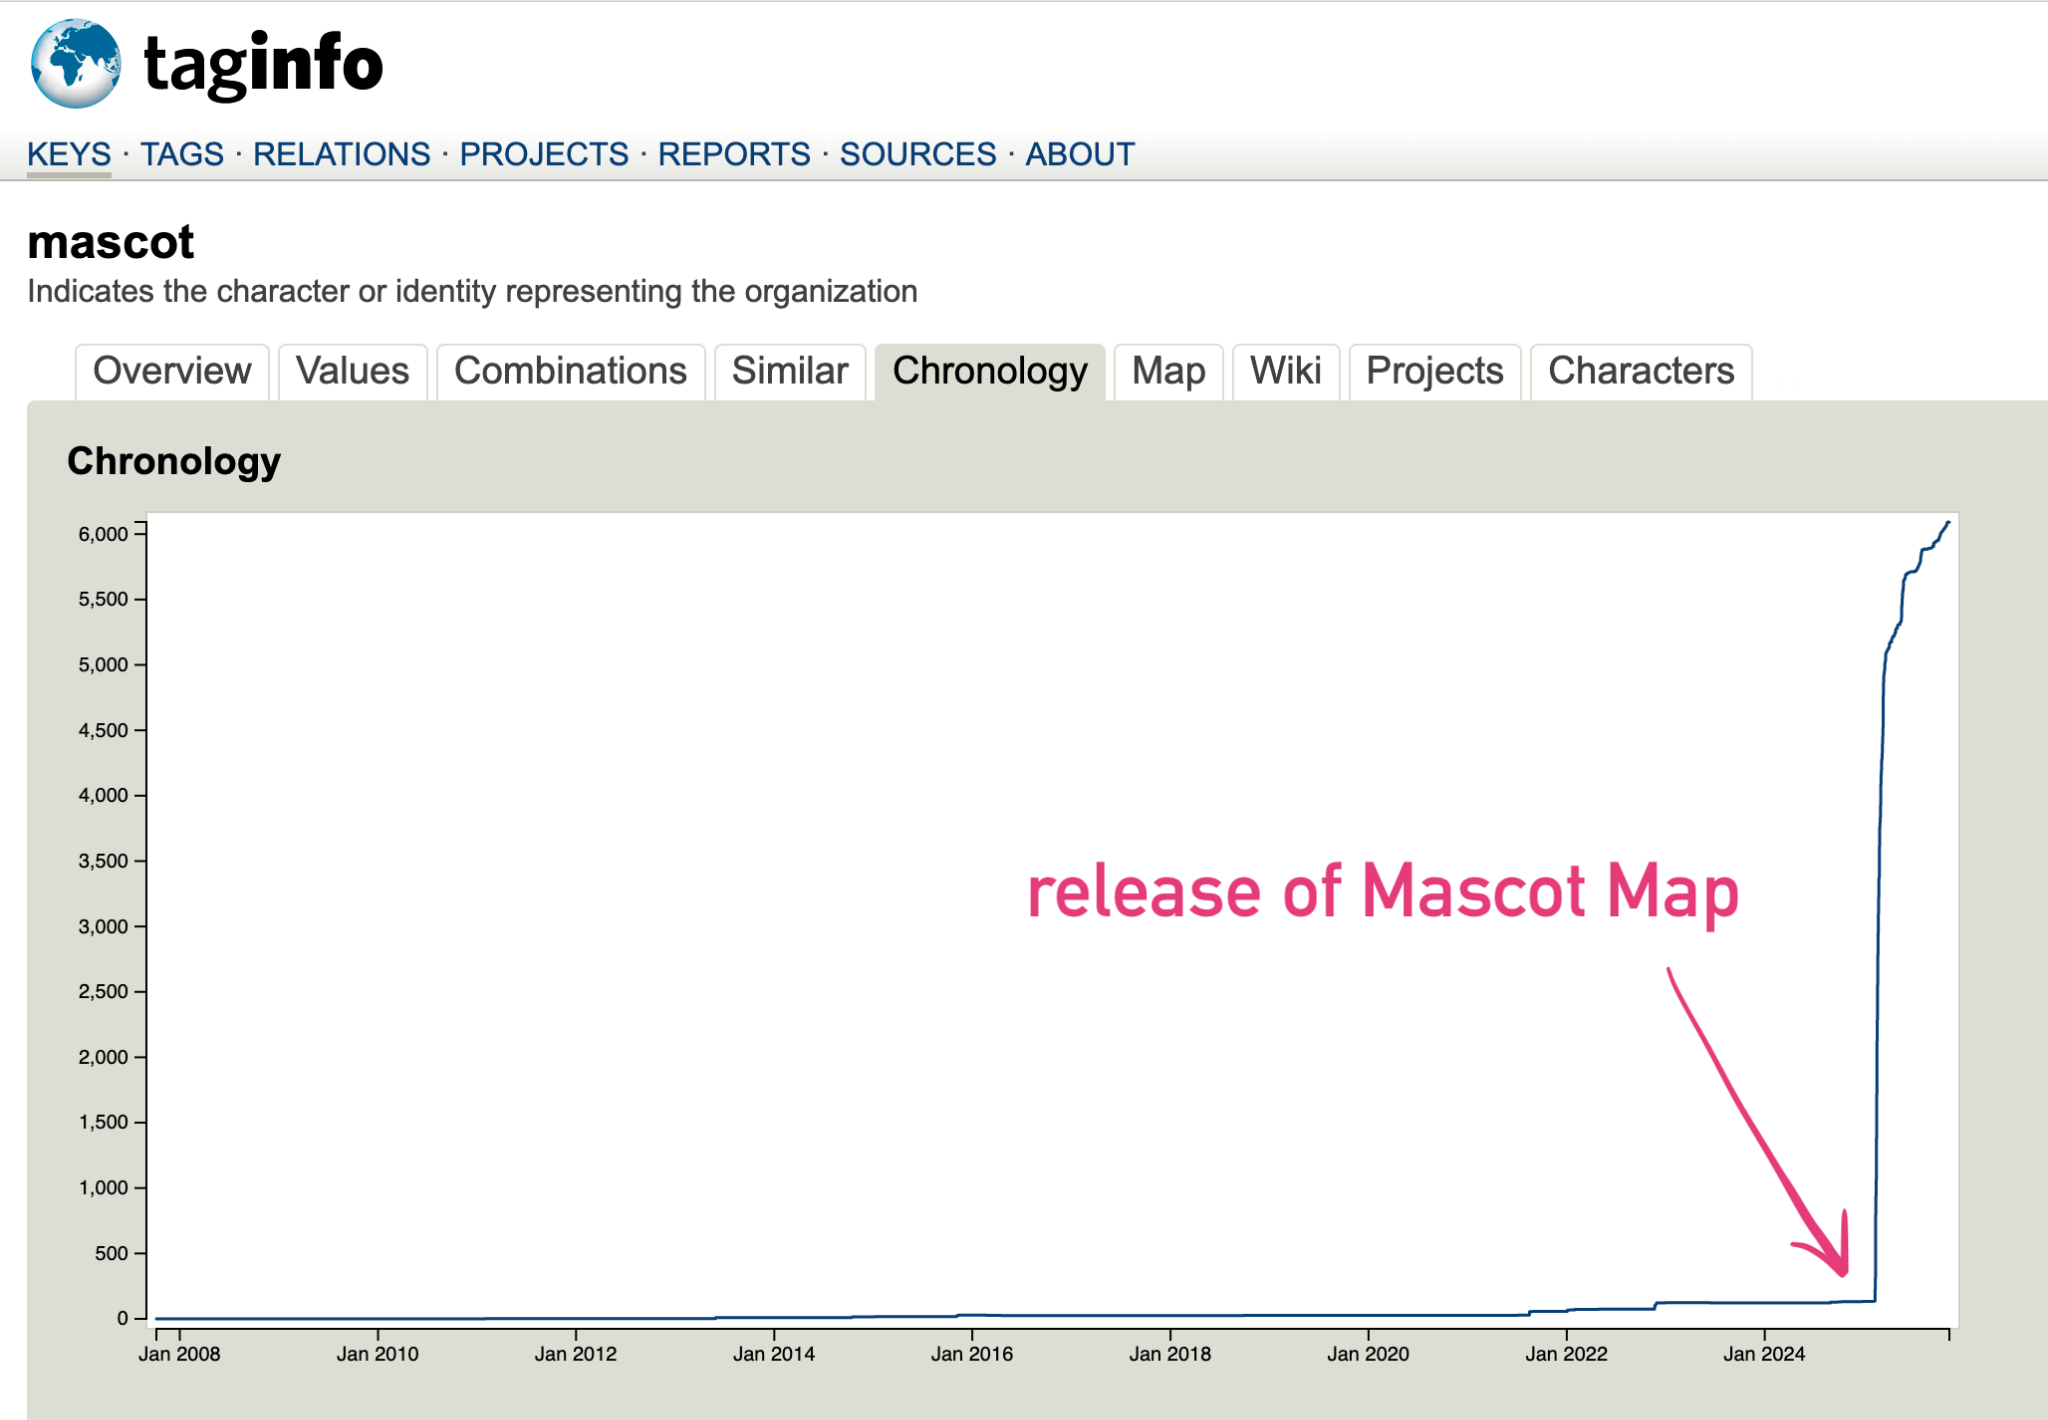Viewport: 2048px width, 1420px height.
Task: Open the PROJECTS navigation link
Action: [x=544, y=153]
